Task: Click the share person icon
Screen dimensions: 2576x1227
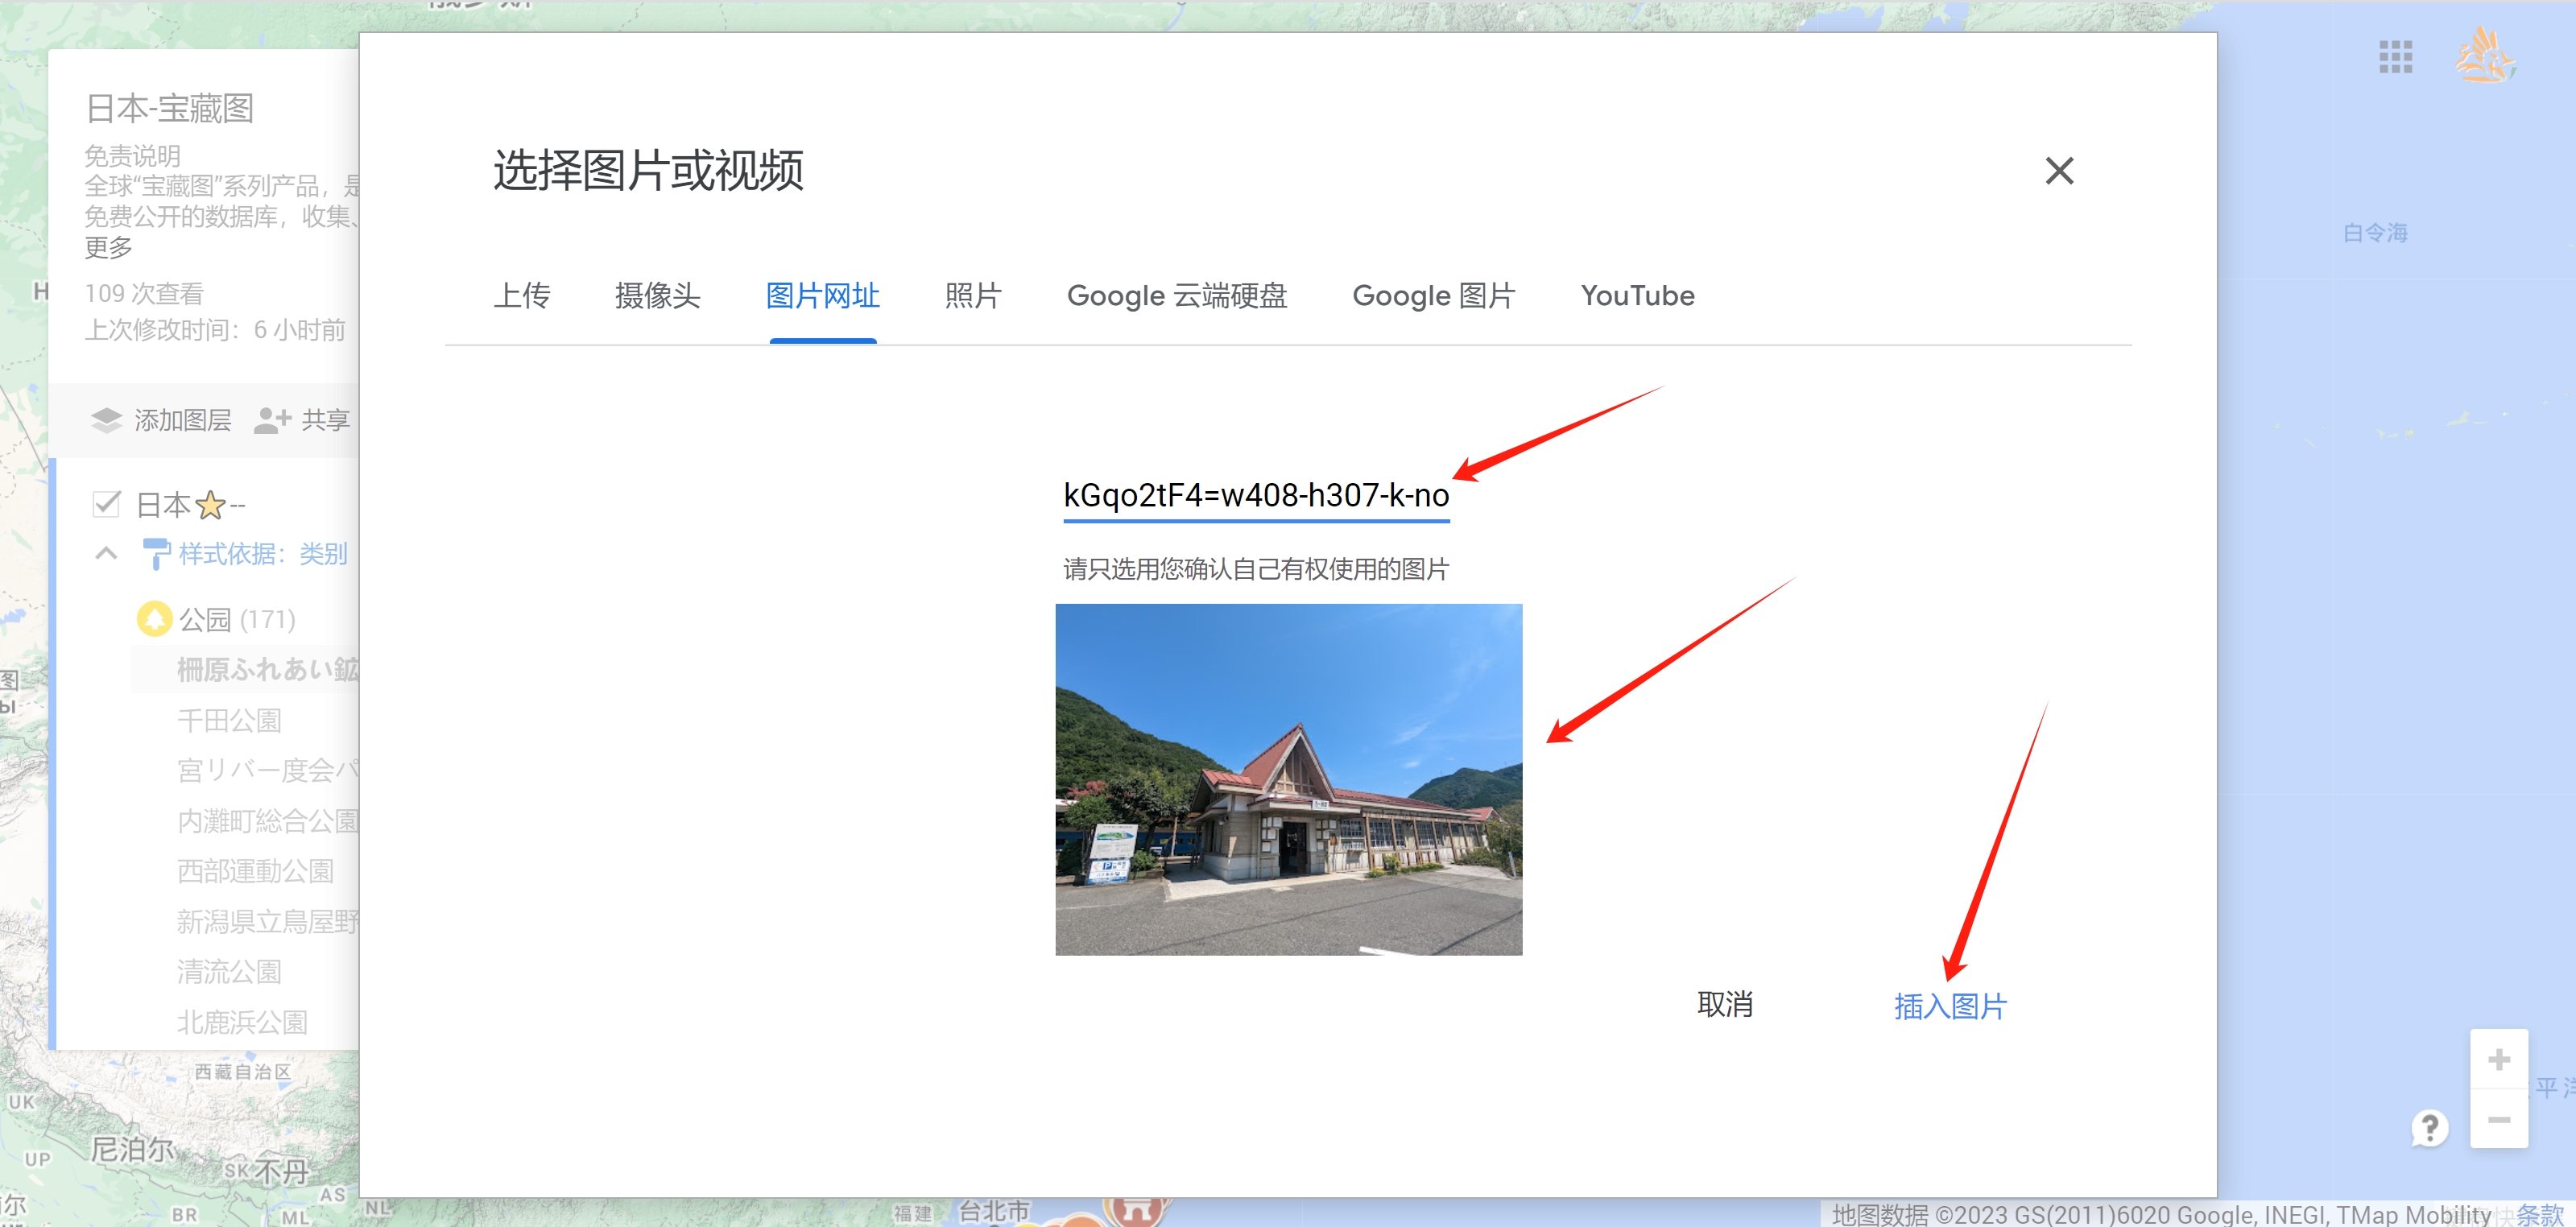Action: pos(271,420)
